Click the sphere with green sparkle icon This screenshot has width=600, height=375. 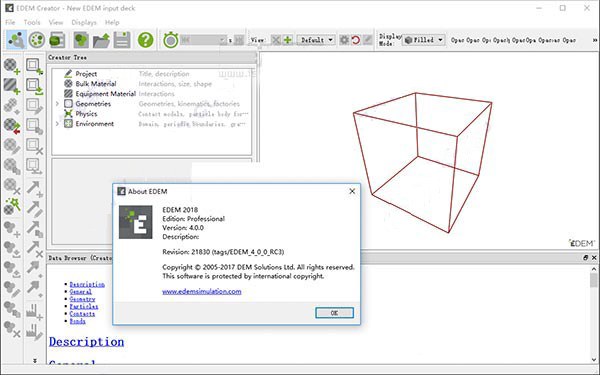pyautogui.click(x=12, y=206)
